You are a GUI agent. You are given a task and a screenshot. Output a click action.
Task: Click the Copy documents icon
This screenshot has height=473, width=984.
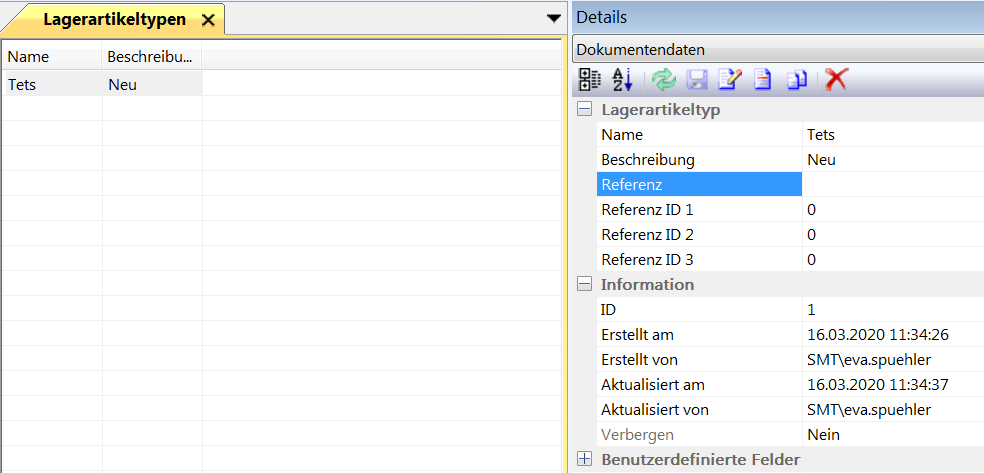pos(796,81)
